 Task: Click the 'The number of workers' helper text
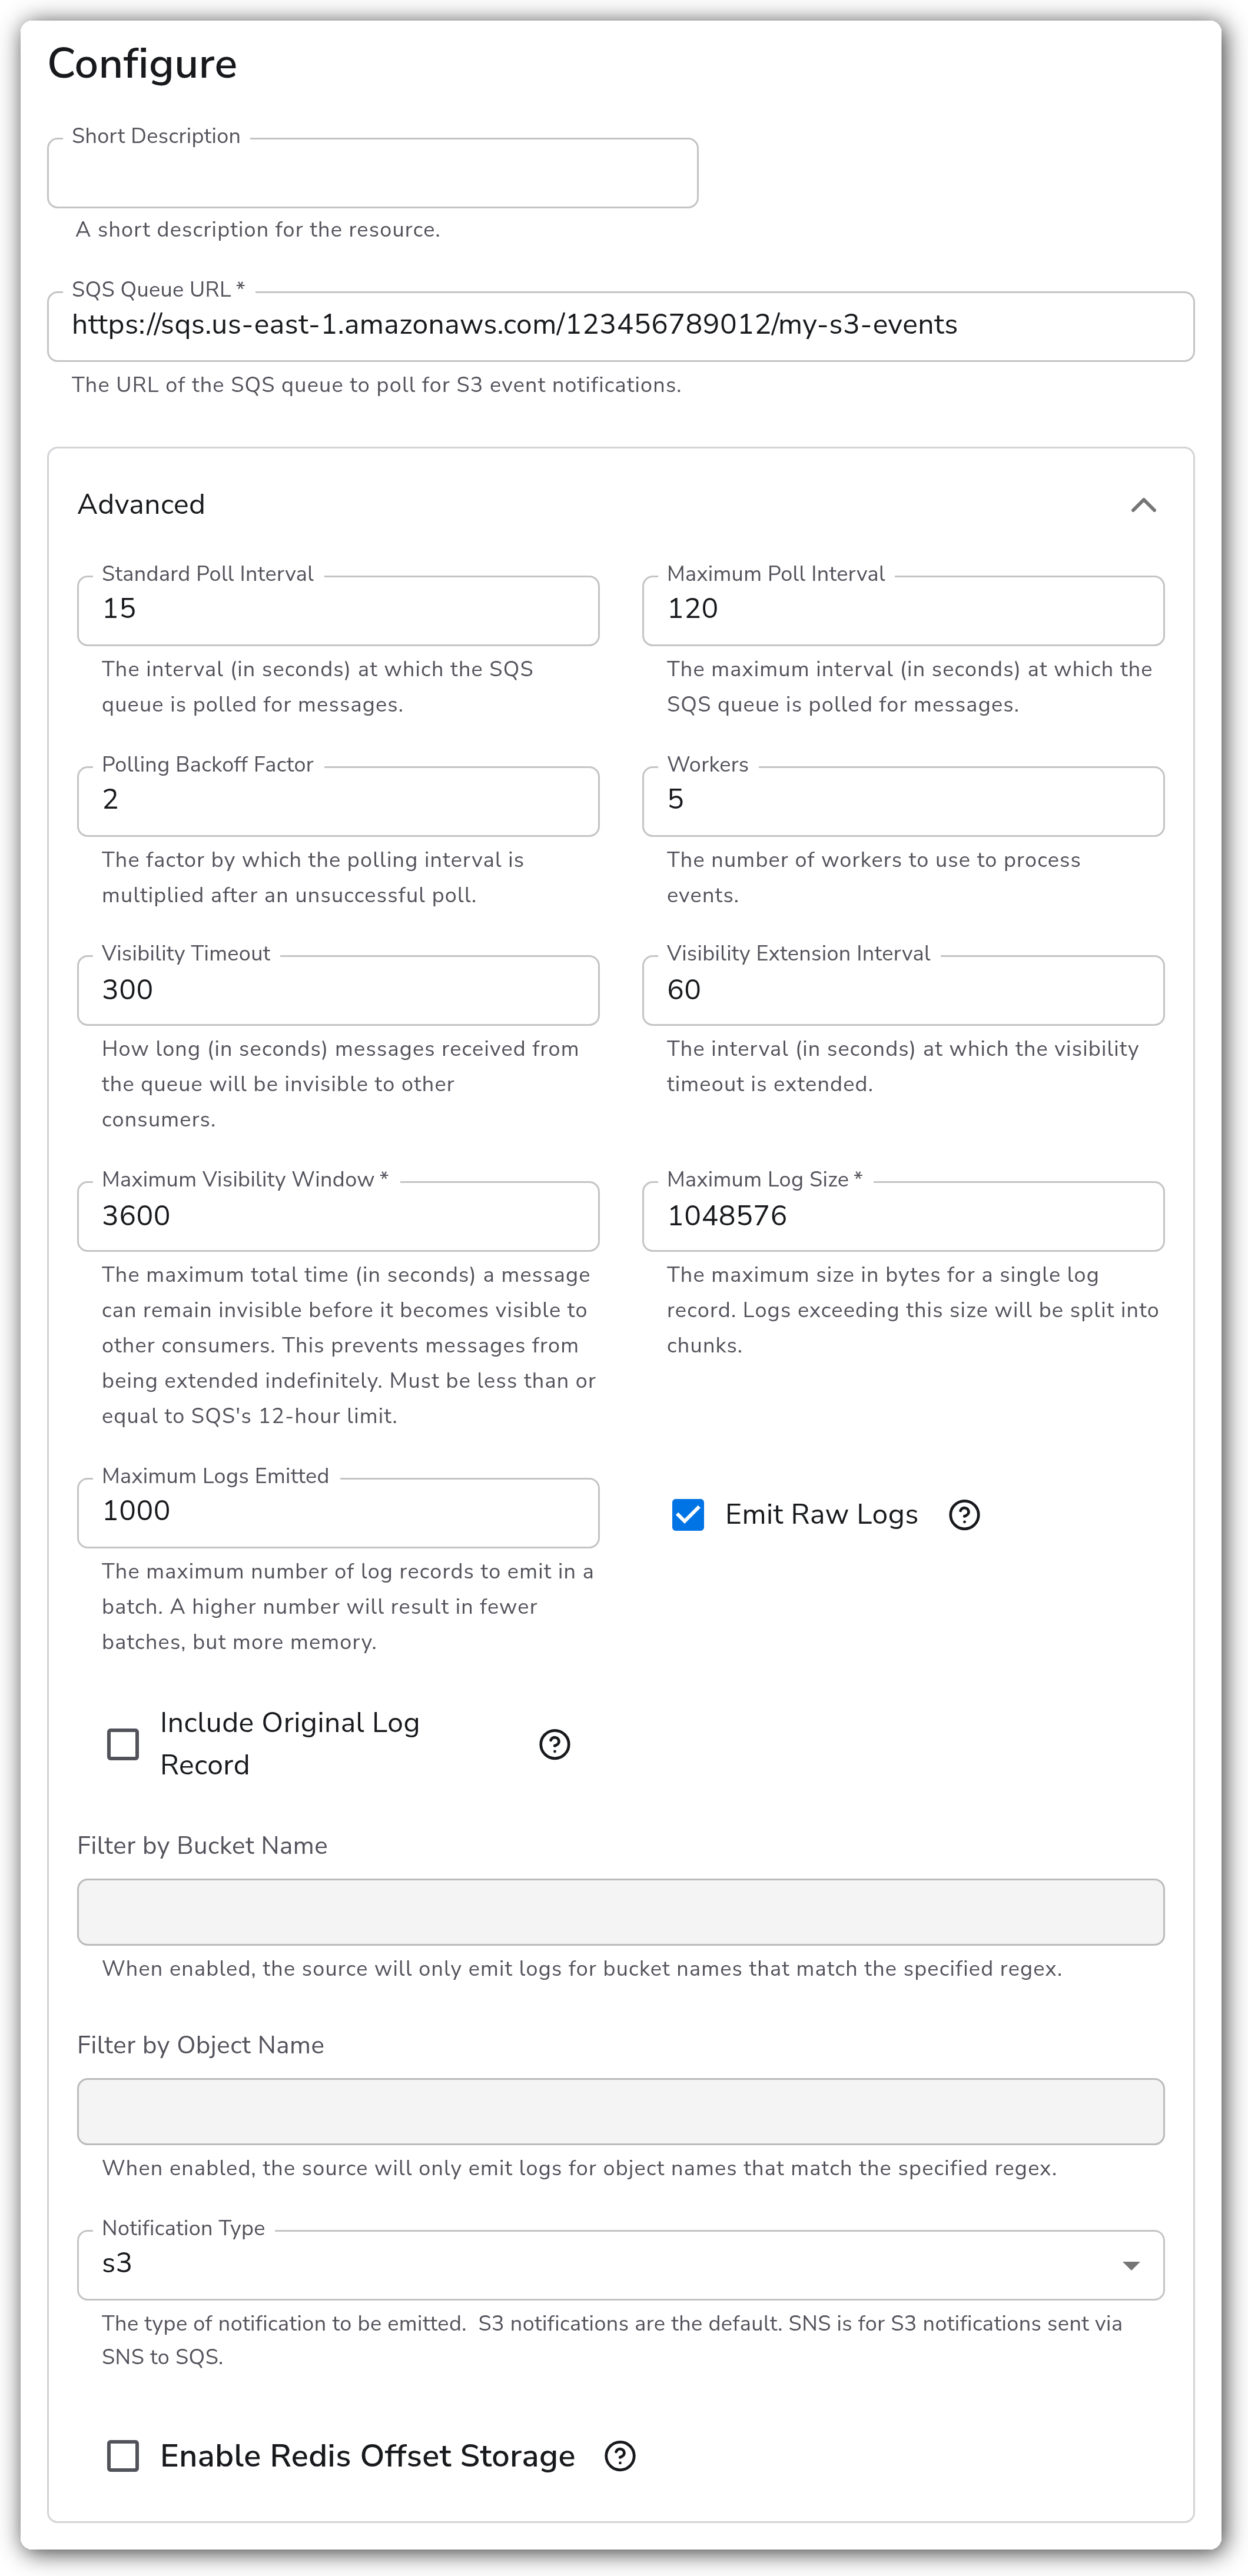pos(873,877)
